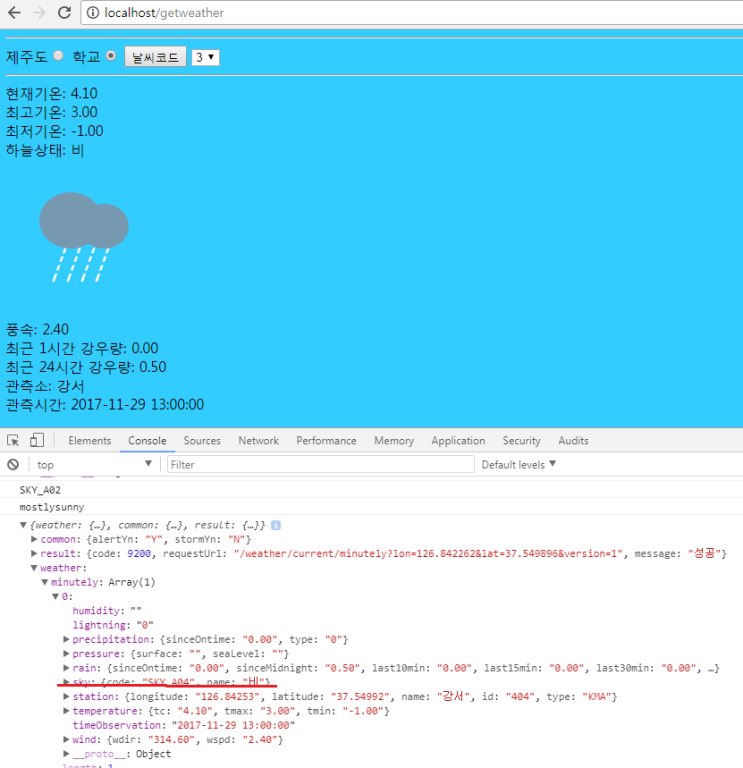Select the 학교 radio button
The width and height of the screenshot is (743, 768).
pyautogui.click(x=111, y=56)
